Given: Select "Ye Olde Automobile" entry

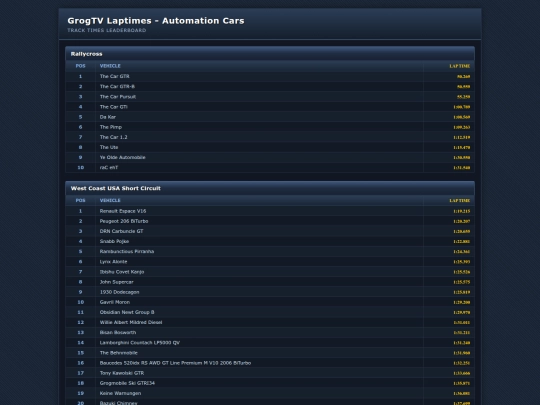Looking at the screenshot, I should pyautogui.click(x=123, y=157).
